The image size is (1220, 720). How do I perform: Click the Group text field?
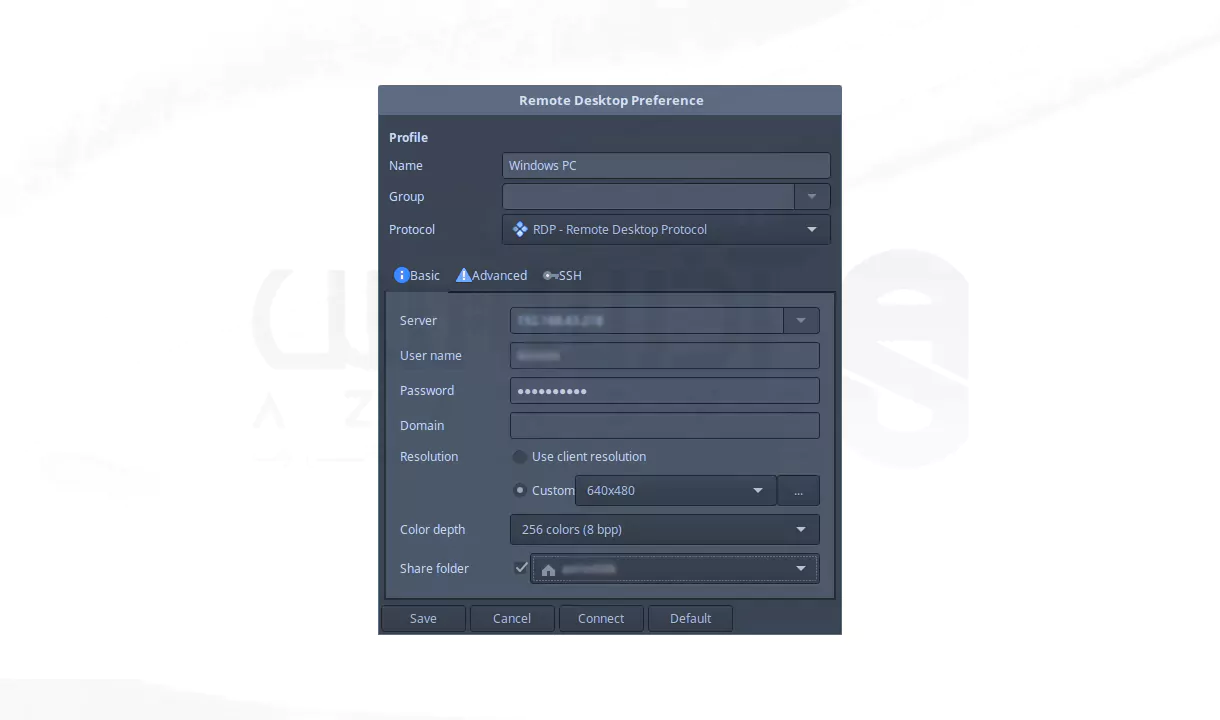coord(649,197)
